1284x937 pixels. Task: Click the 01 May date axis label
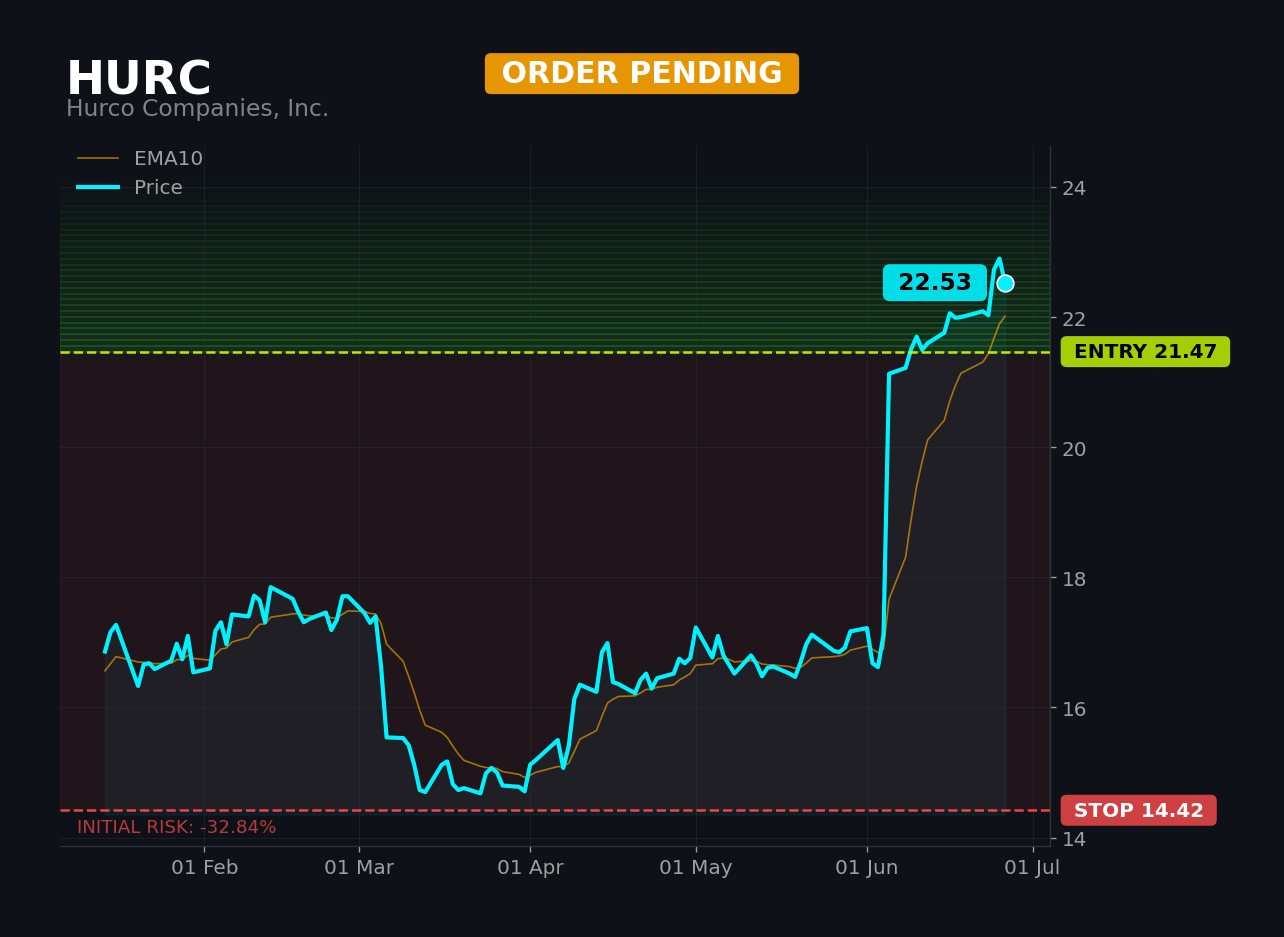point(696,868)
